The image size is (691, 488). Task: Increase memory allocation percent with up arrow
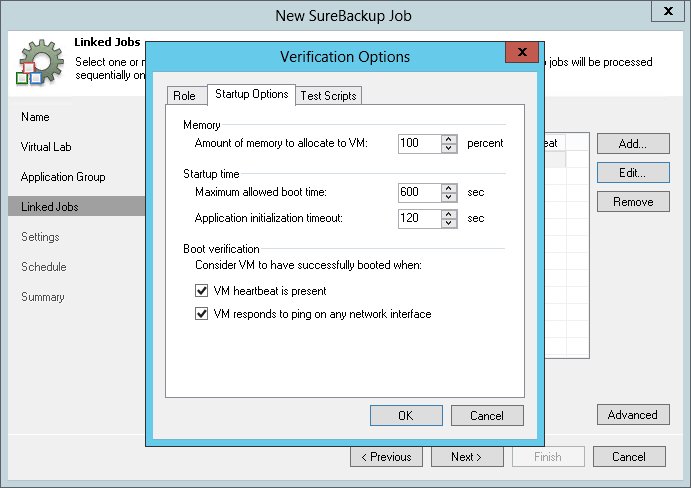pos(449,139)
